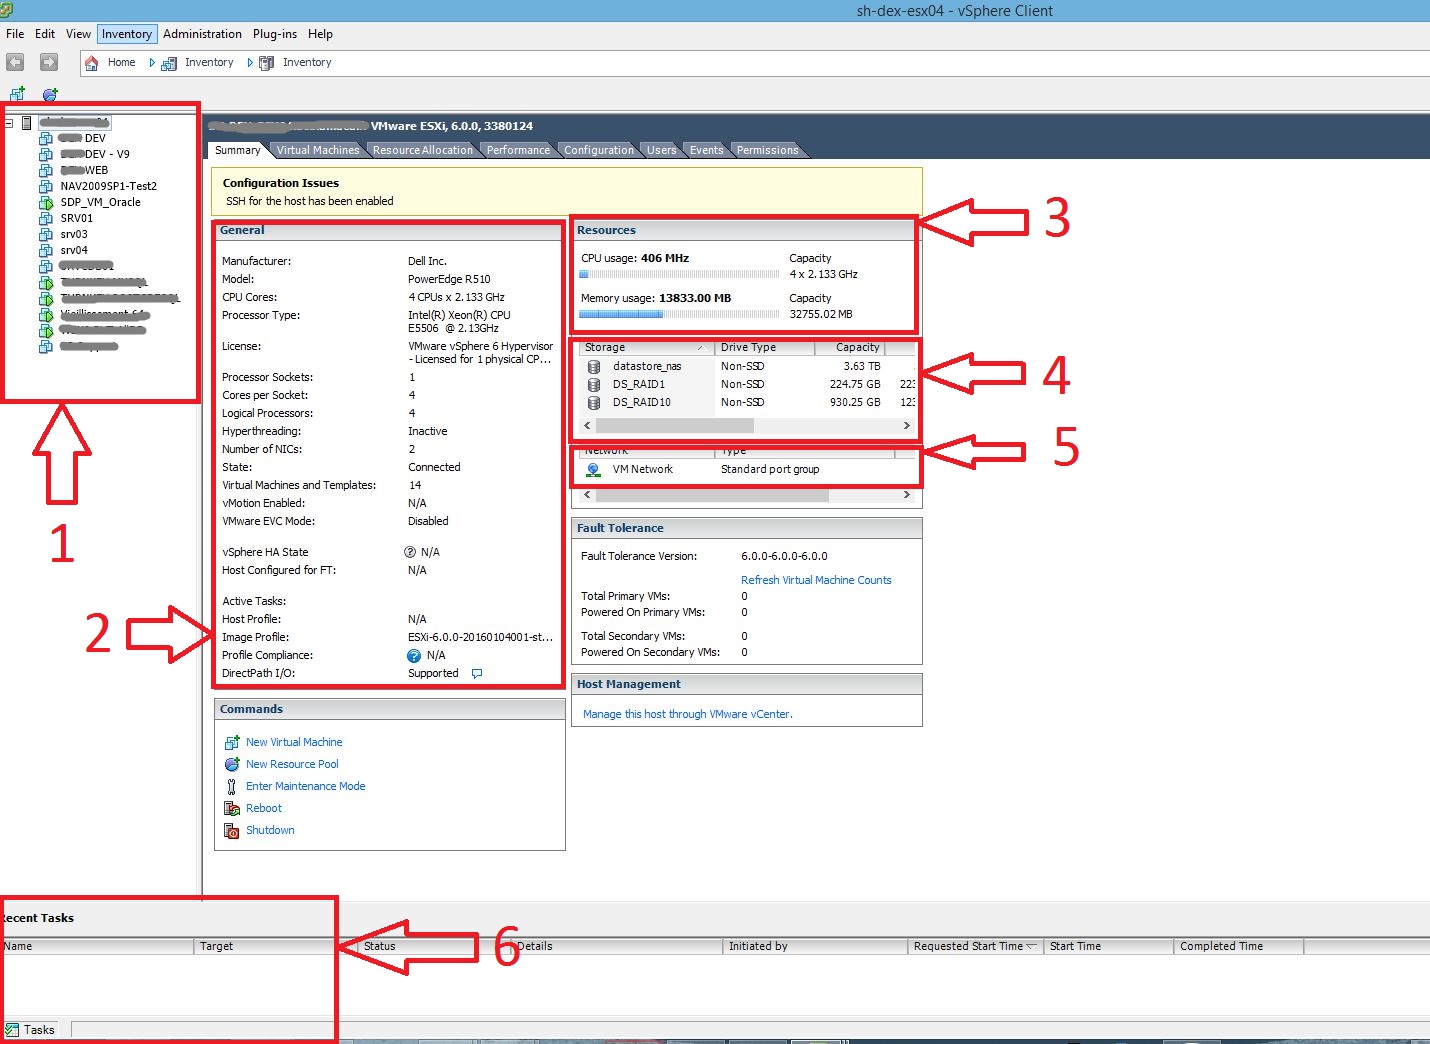Click the DS_RAID10 datastore icon

tap(594, 403)
